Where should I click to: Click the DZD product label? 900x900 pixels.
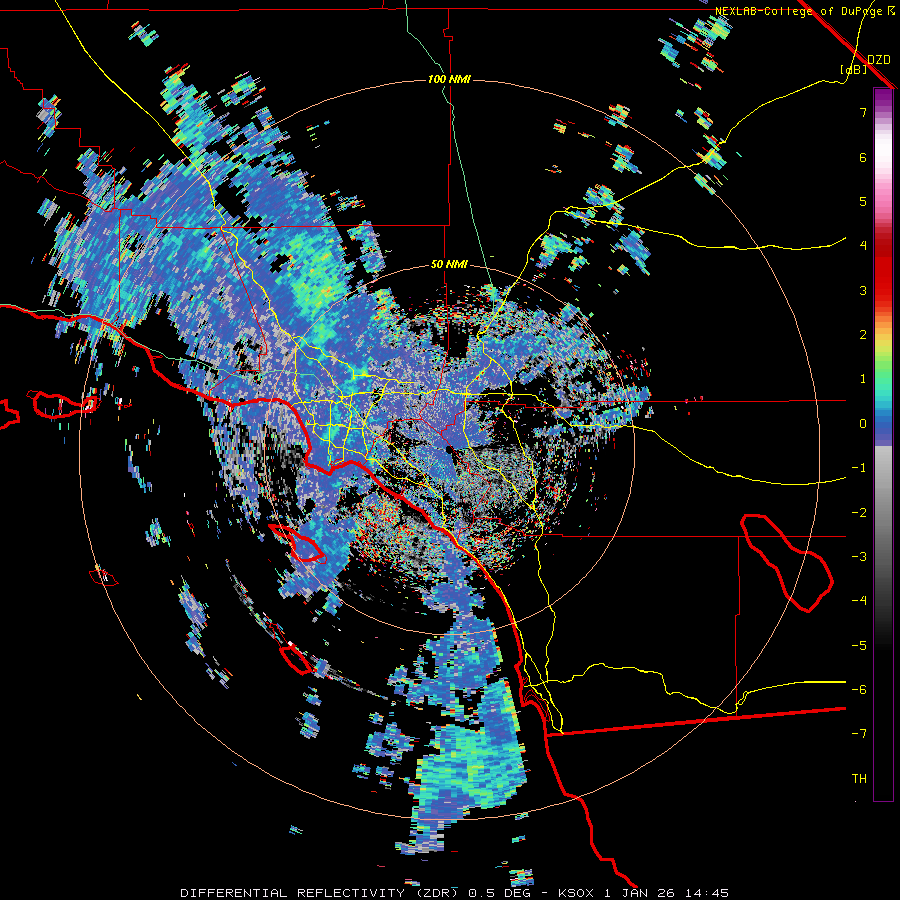(x=879, y=59)
